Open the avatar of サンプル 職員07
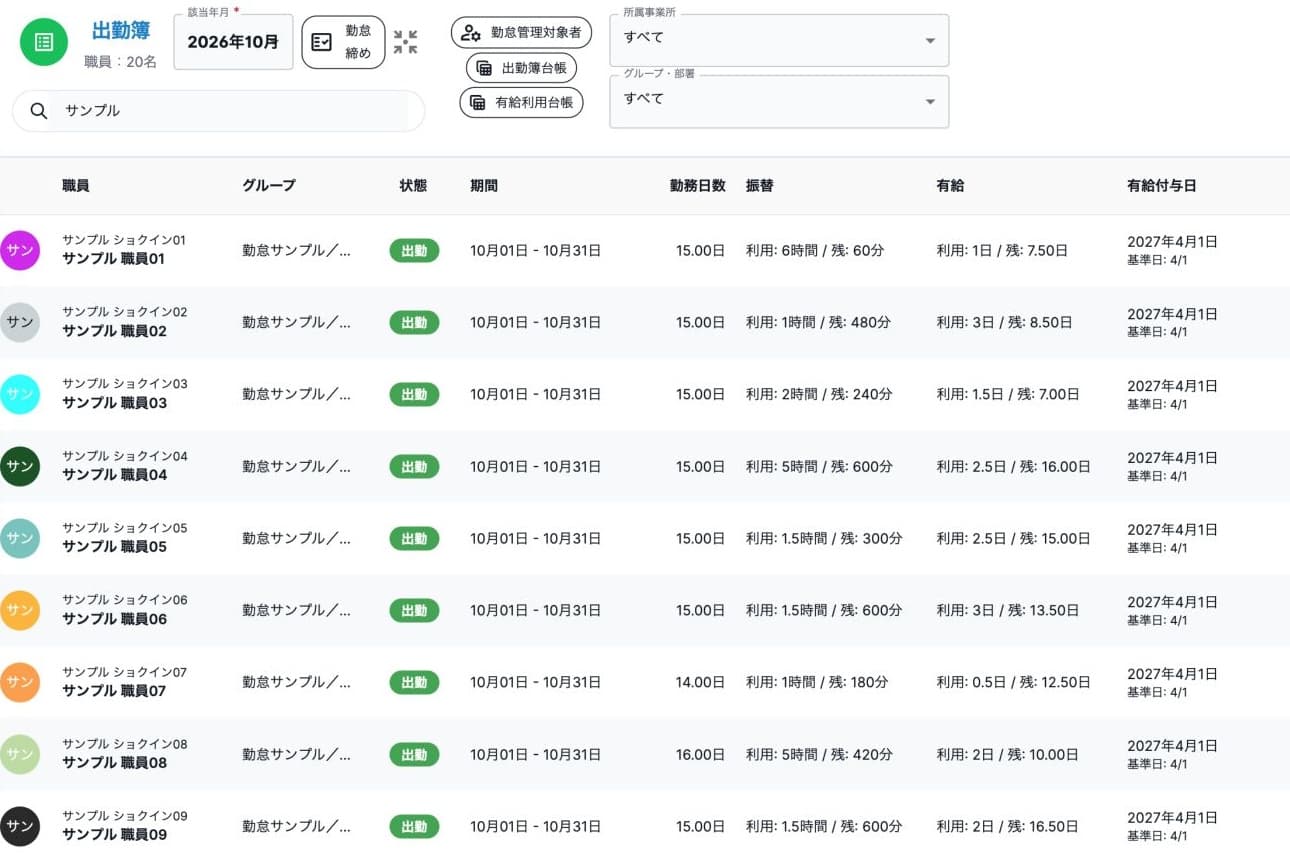Image resolution: width=1290 pixels, height=862 pixels. click(20, 682)
